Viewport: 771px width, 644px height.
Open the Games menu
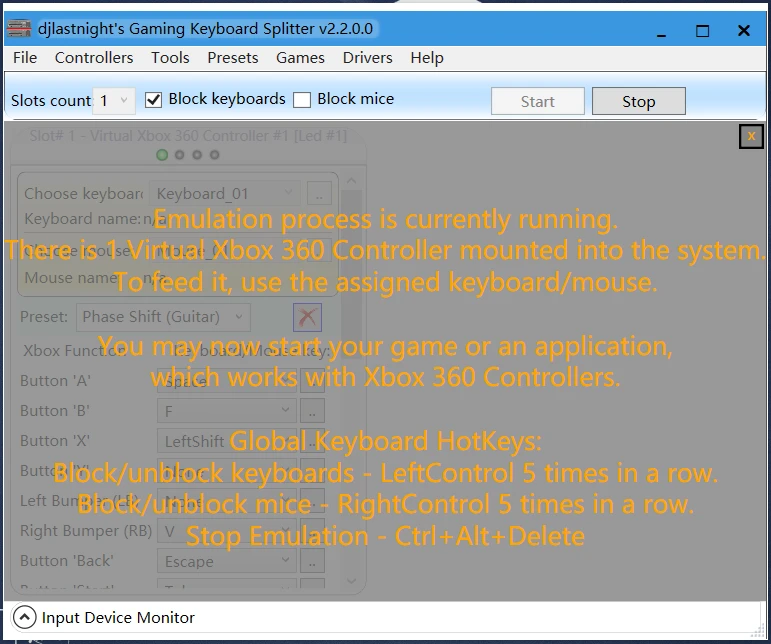[x=300, y=58]
